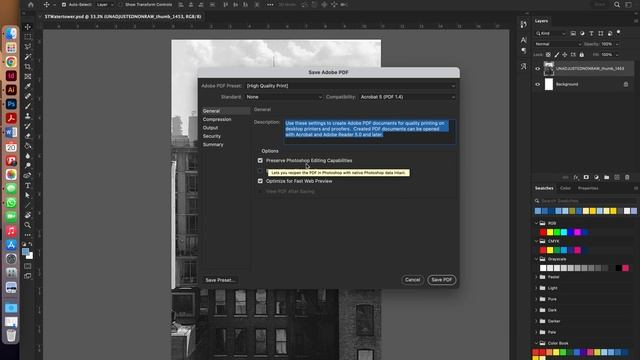Open the layer blend mode dropdown

pos(558,44)
